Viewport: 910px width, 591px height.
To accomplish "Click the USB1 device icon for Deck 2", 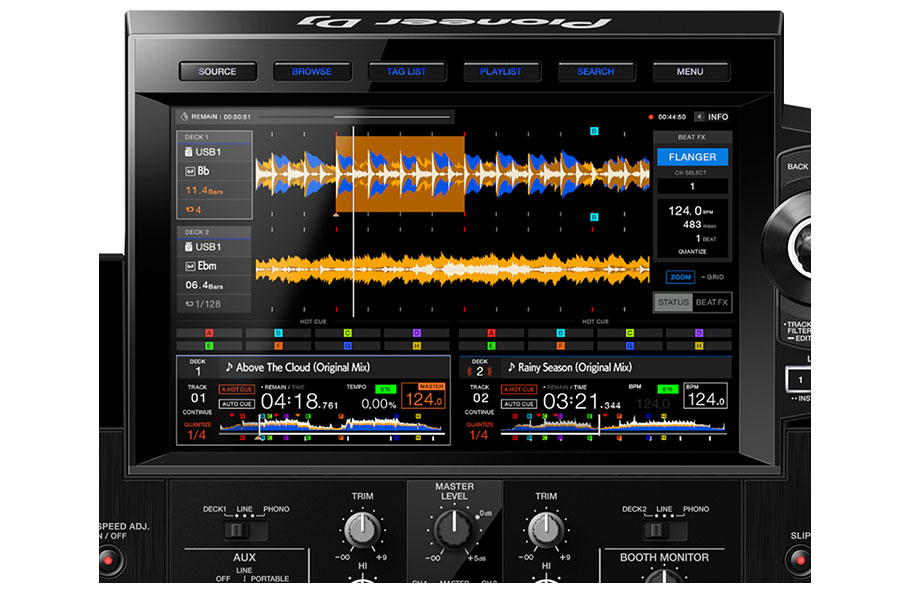I will click(x=189, y=247).
